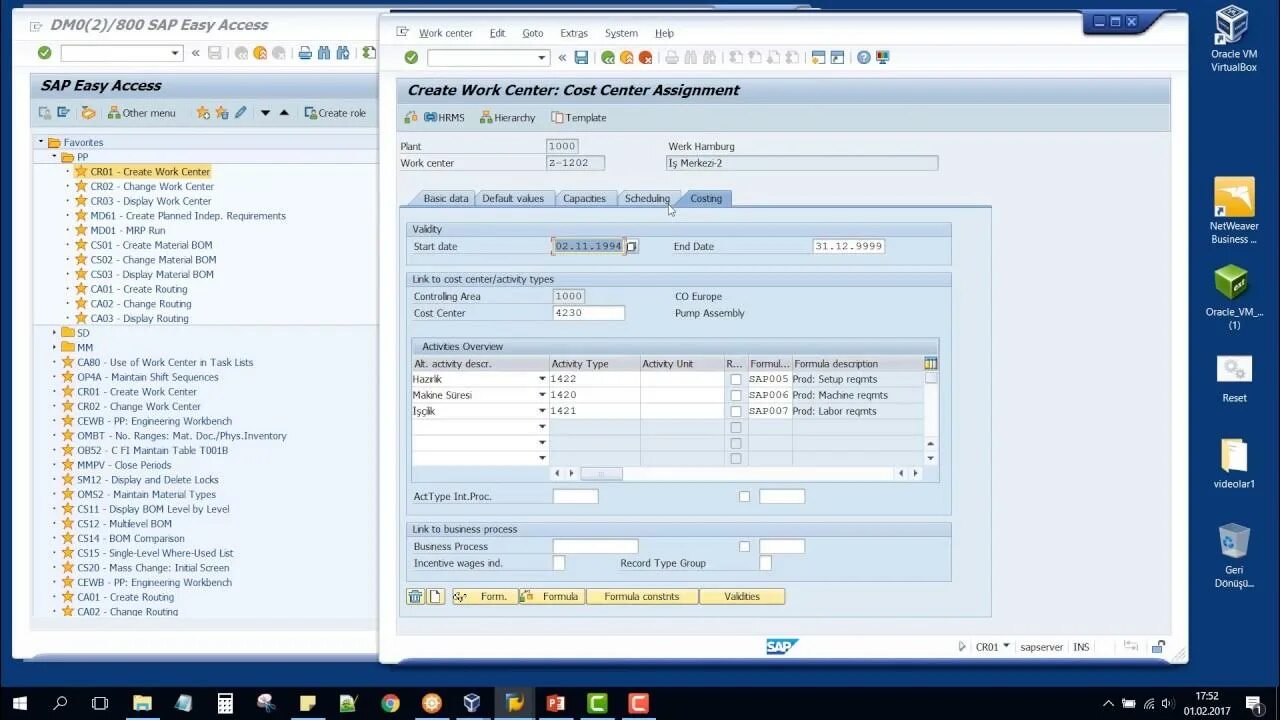Click the table settings icon in Activities Overview

pos(931,363)
